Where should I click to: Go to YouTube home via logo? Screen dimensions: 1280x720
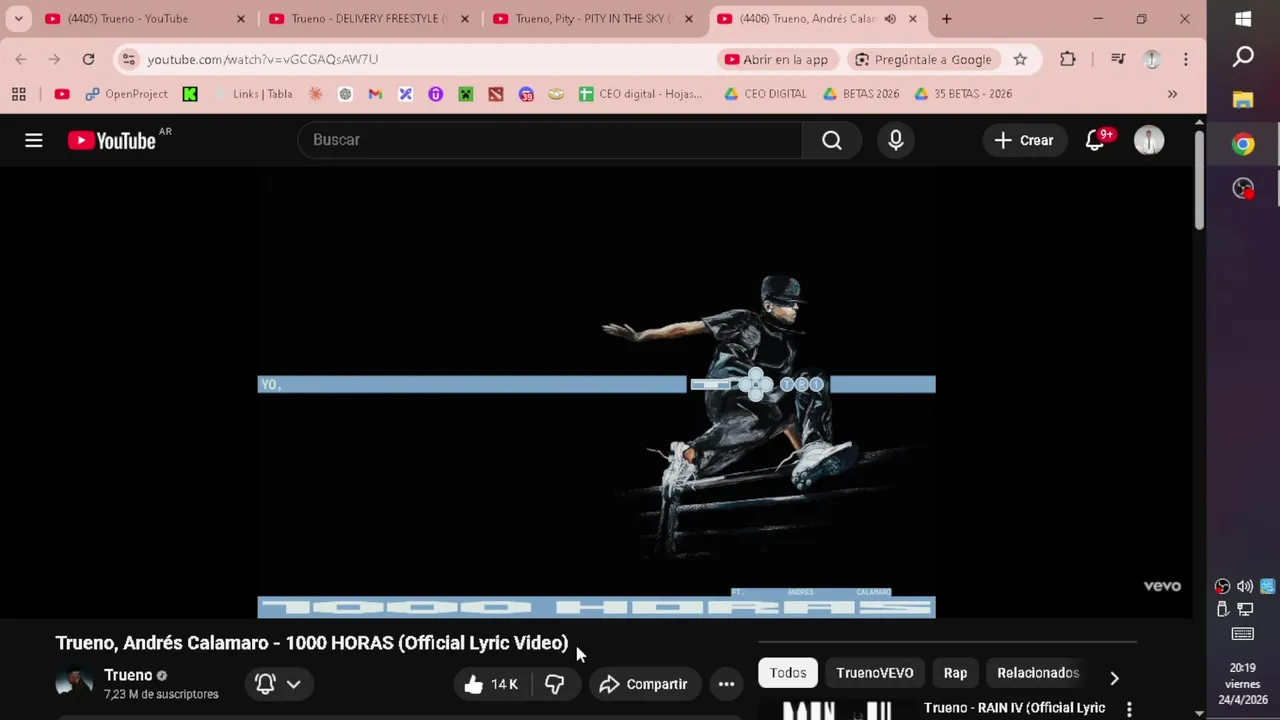click(x=111, y=141)
